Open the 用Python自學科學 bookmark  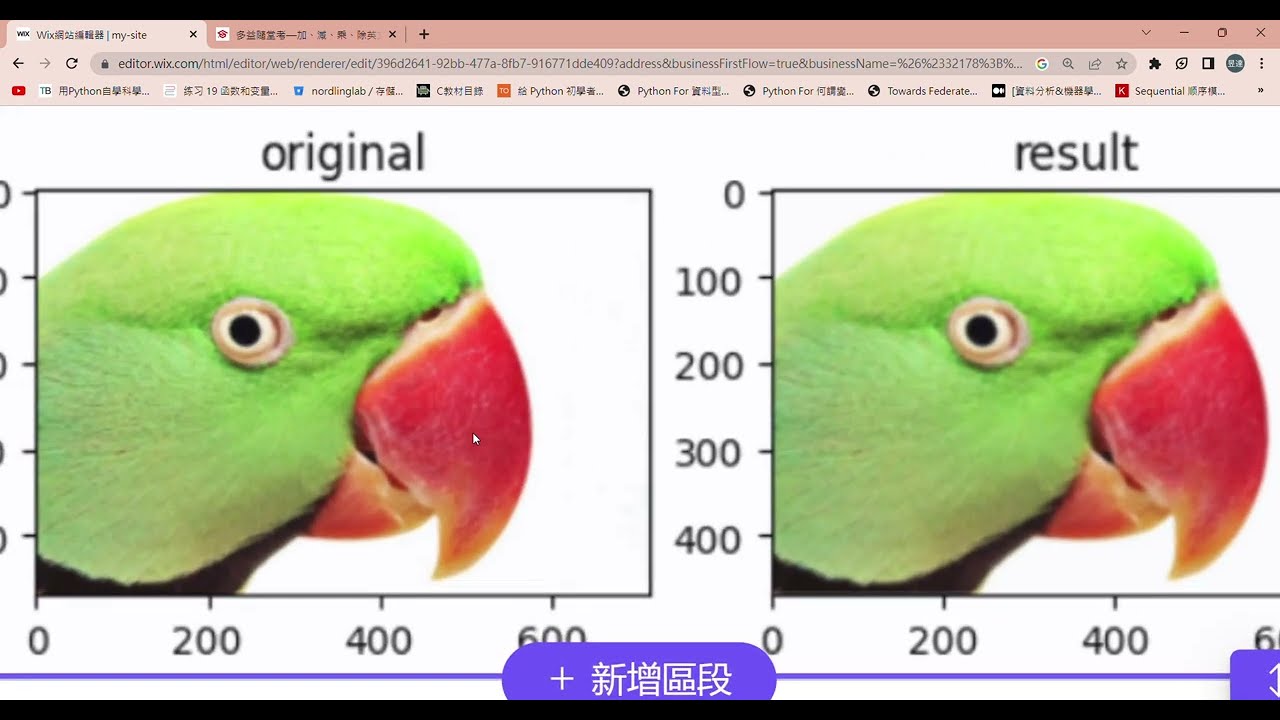(x=94, y=90)
